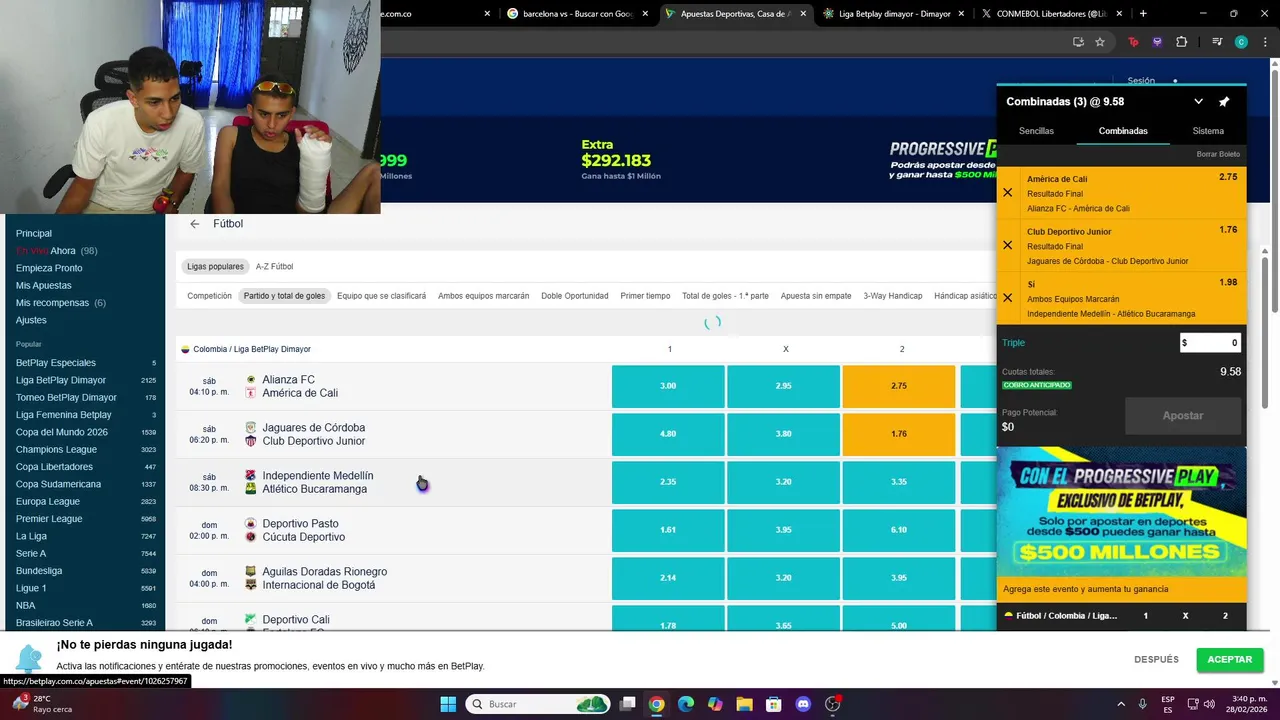1280x720 pixels.
Task: Toggle Jaguares de Córdoba win odds 4.80
Action: (668, 434)
